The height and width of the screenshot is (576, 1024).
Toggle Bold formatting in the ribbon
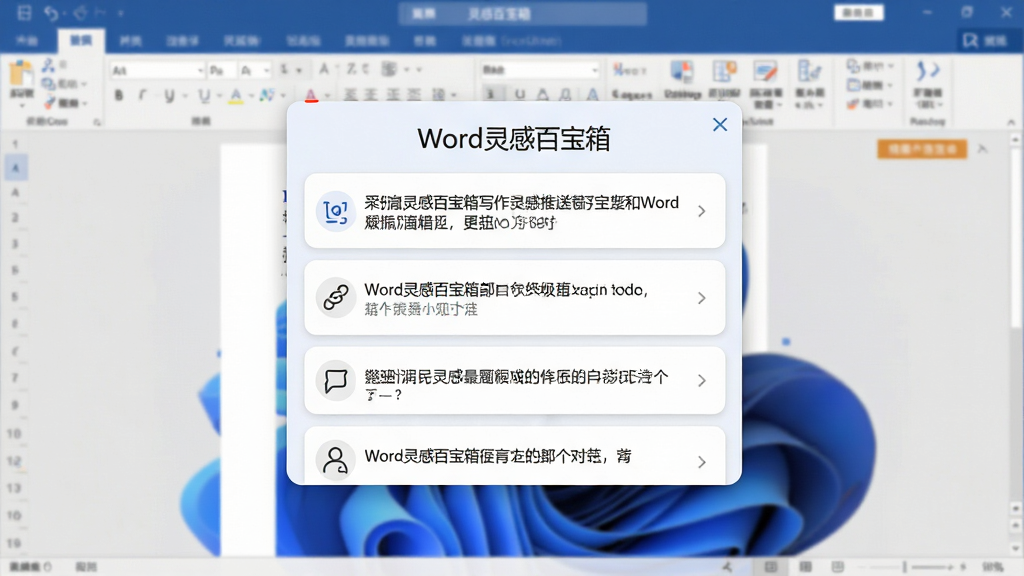[119, 95]
